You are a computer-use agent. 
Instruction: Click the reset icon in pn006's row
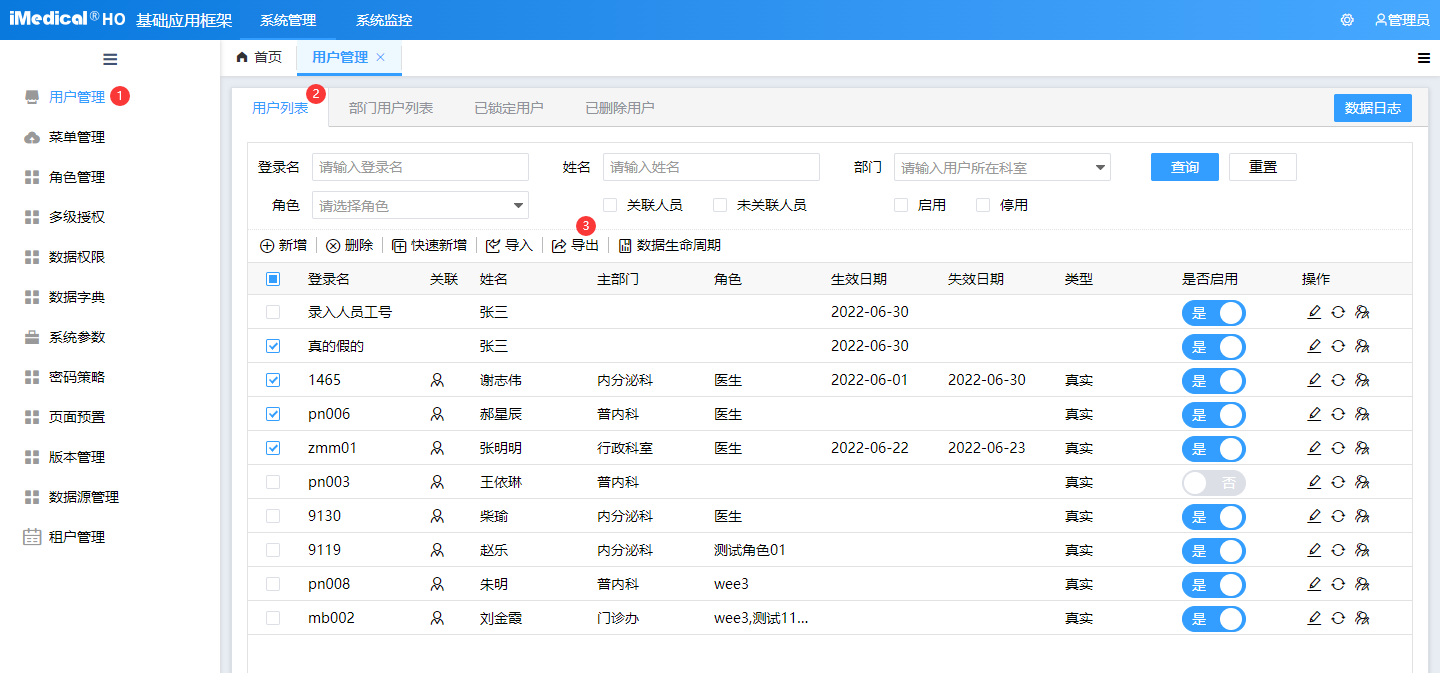tap(1338, 414)
